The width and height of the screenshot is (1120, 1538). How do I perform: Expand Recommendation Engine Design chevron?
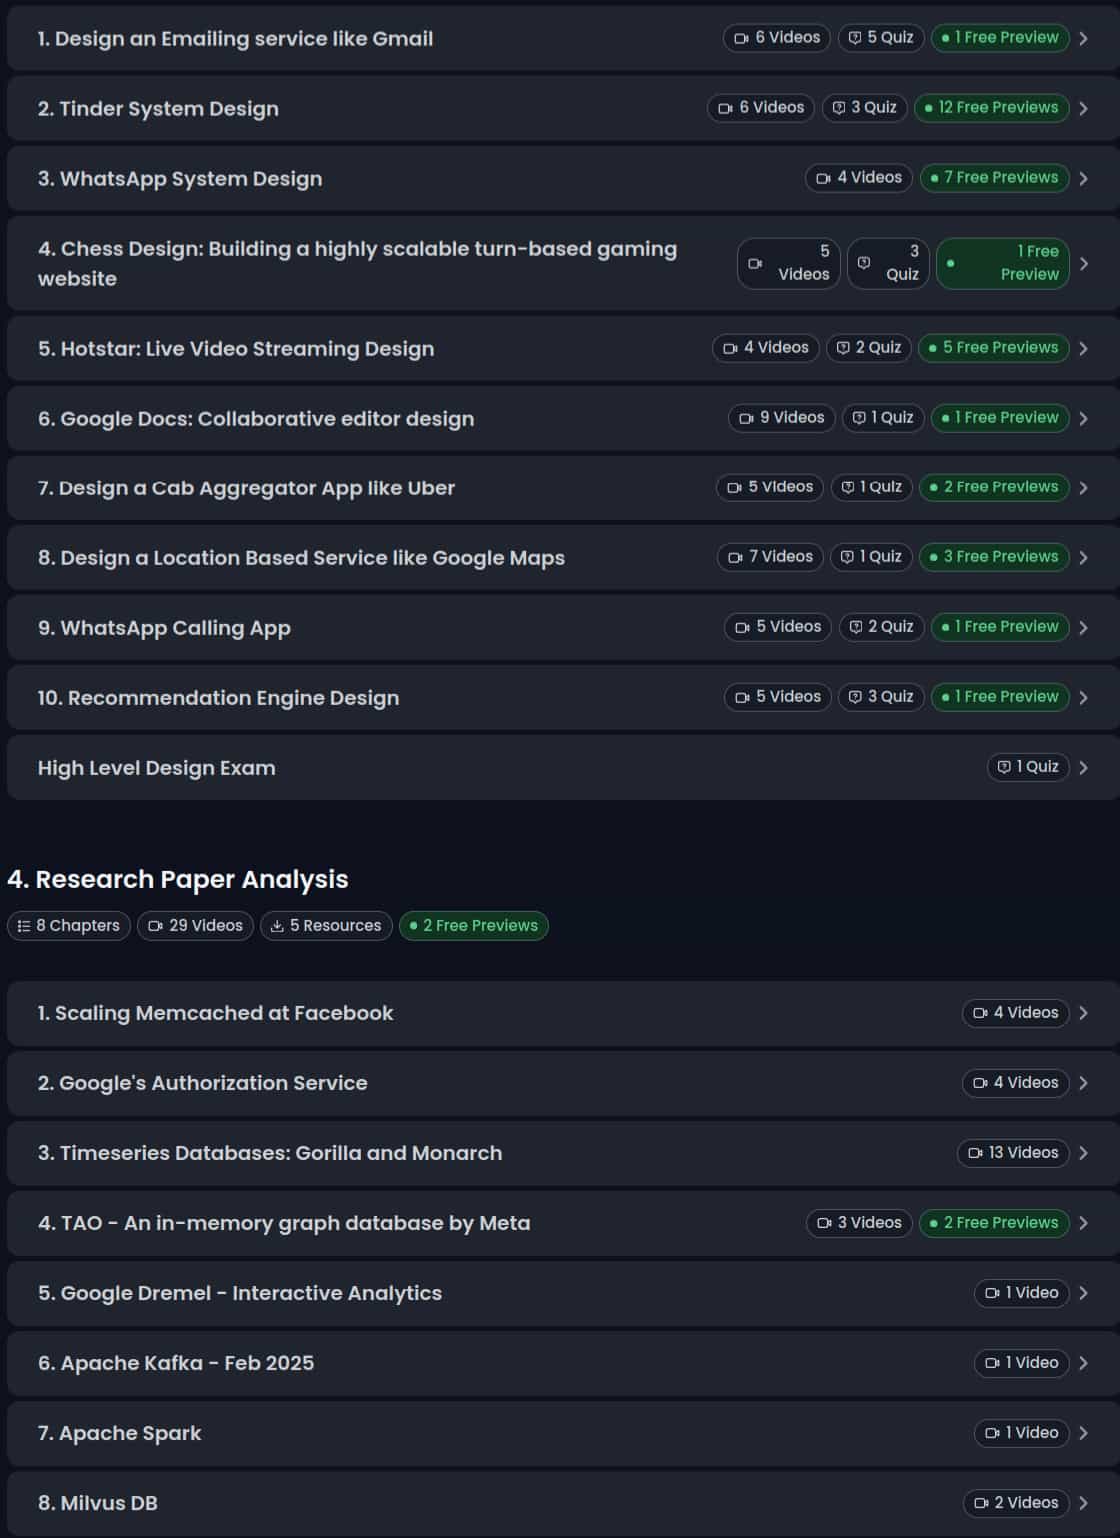click(x=1083, y=697)
